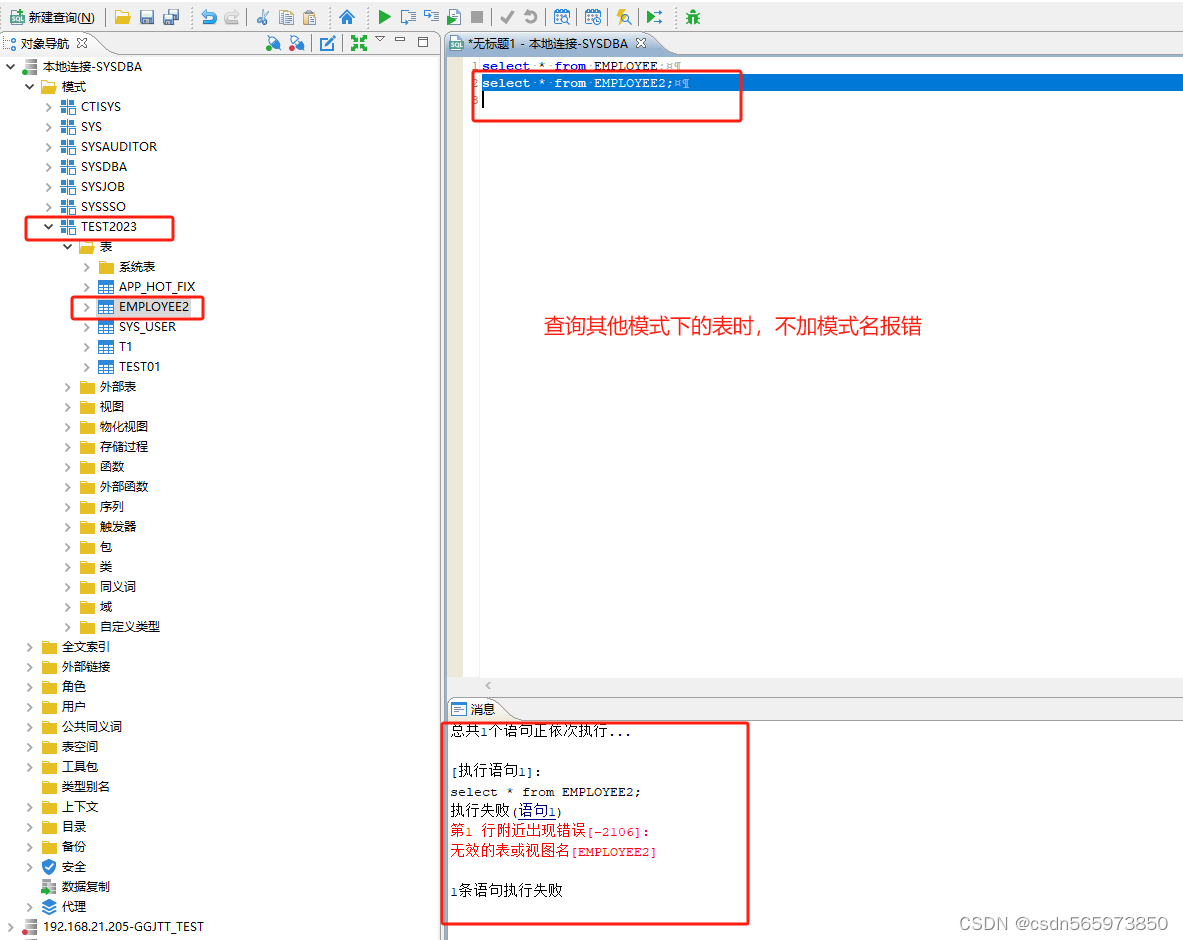1183x940 pixels.
Task: Commit the transaction with the checkmark icon
Action: (505, 17)
